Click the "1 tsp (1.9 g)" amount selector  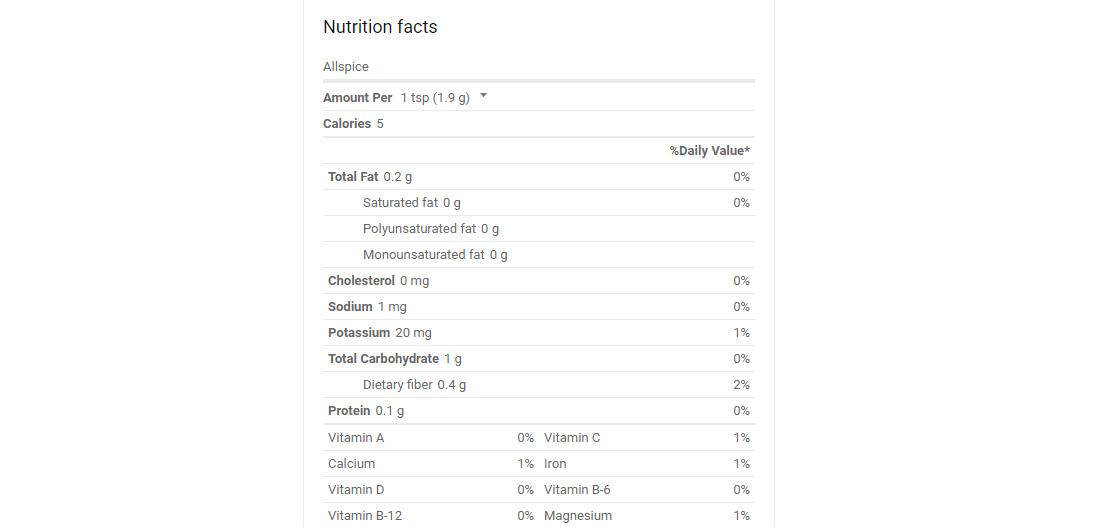[435, 98]
